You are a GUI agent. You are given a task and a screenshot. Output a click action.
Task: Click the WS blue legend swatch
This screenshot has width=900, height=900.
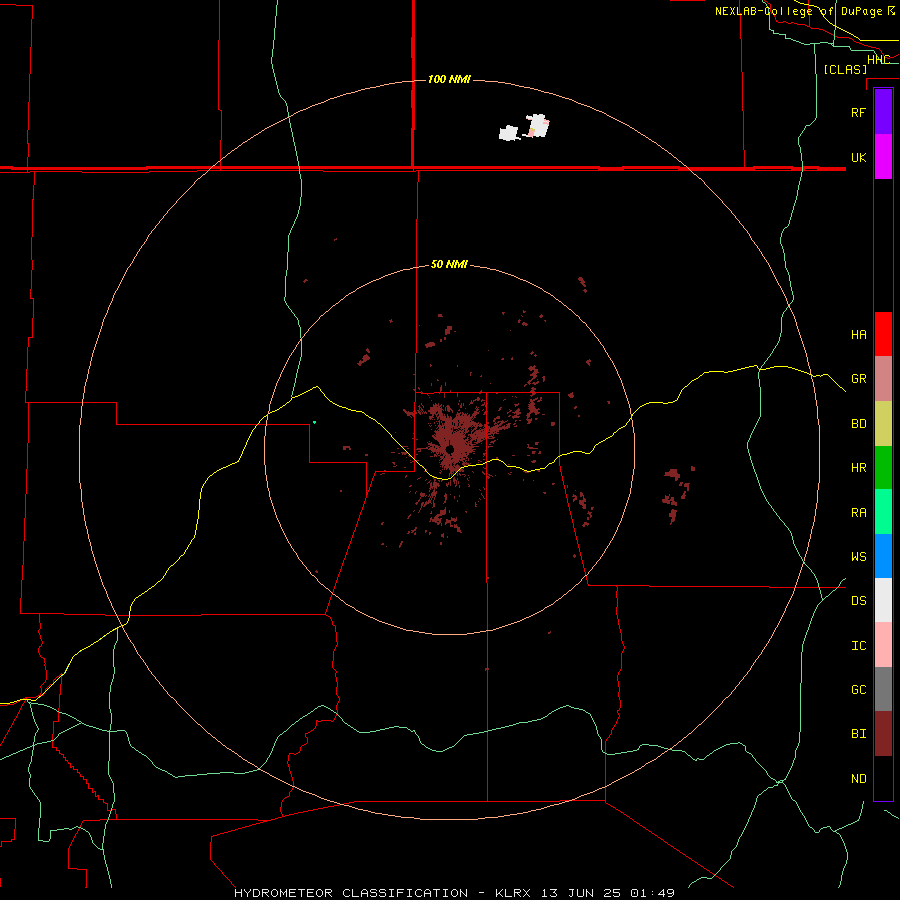883,556
